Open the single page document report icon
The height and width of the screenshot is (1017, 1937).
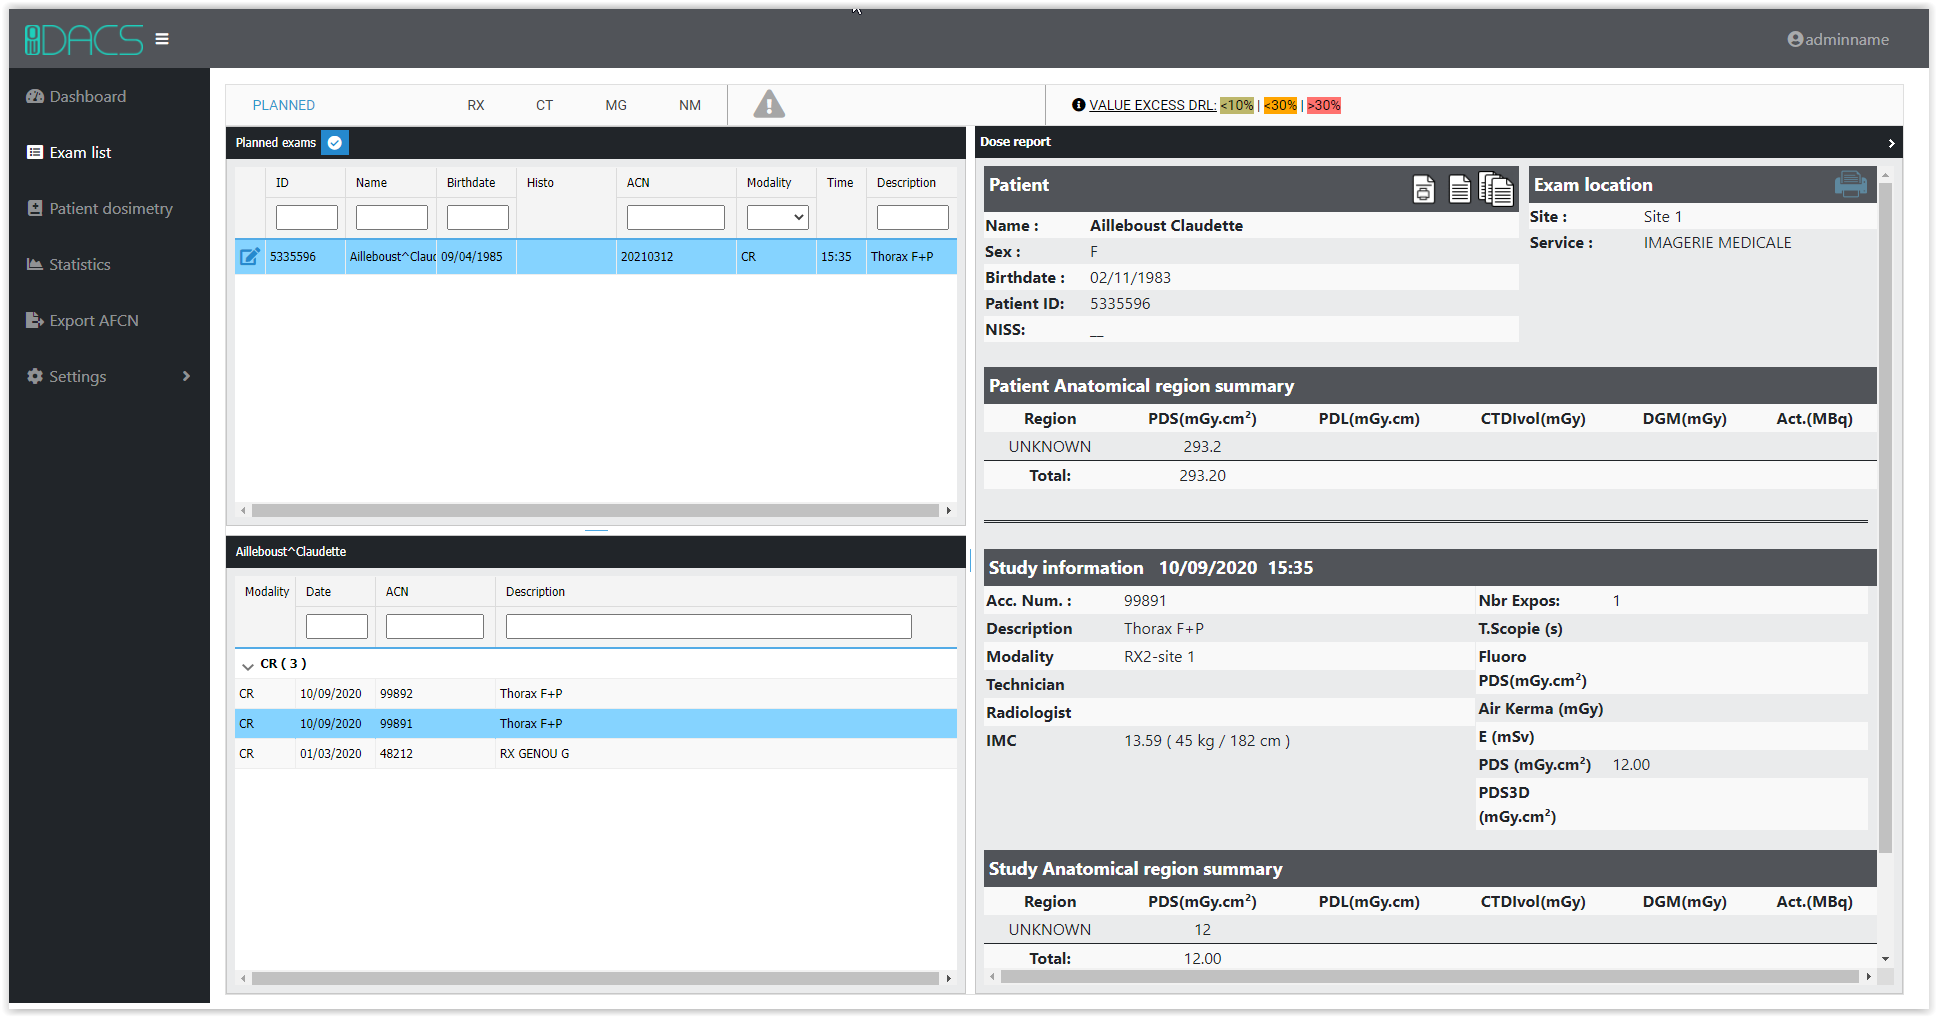point(1459,188)
